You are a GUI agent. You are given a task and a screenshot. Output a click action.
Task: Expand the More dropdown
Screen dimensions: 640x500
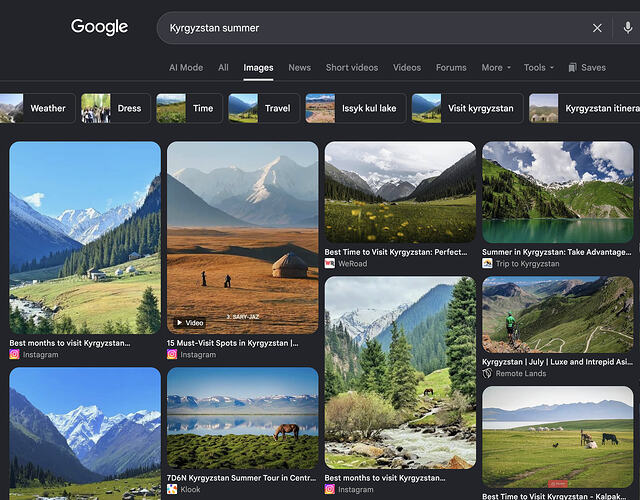point(496,67)
